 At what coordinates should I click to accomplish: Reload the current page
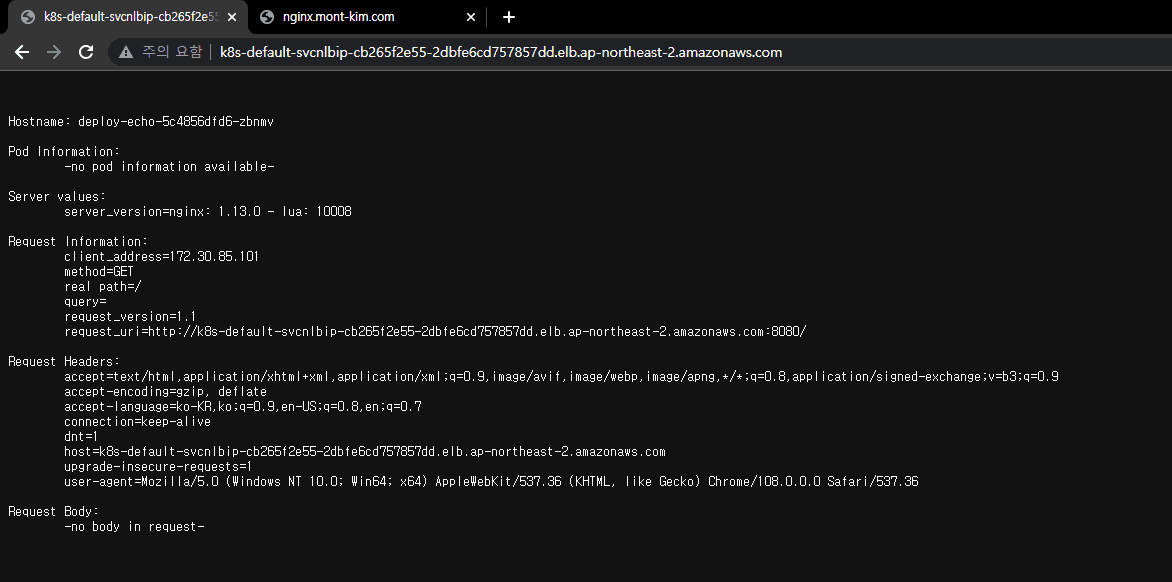(x=87, y=52)
